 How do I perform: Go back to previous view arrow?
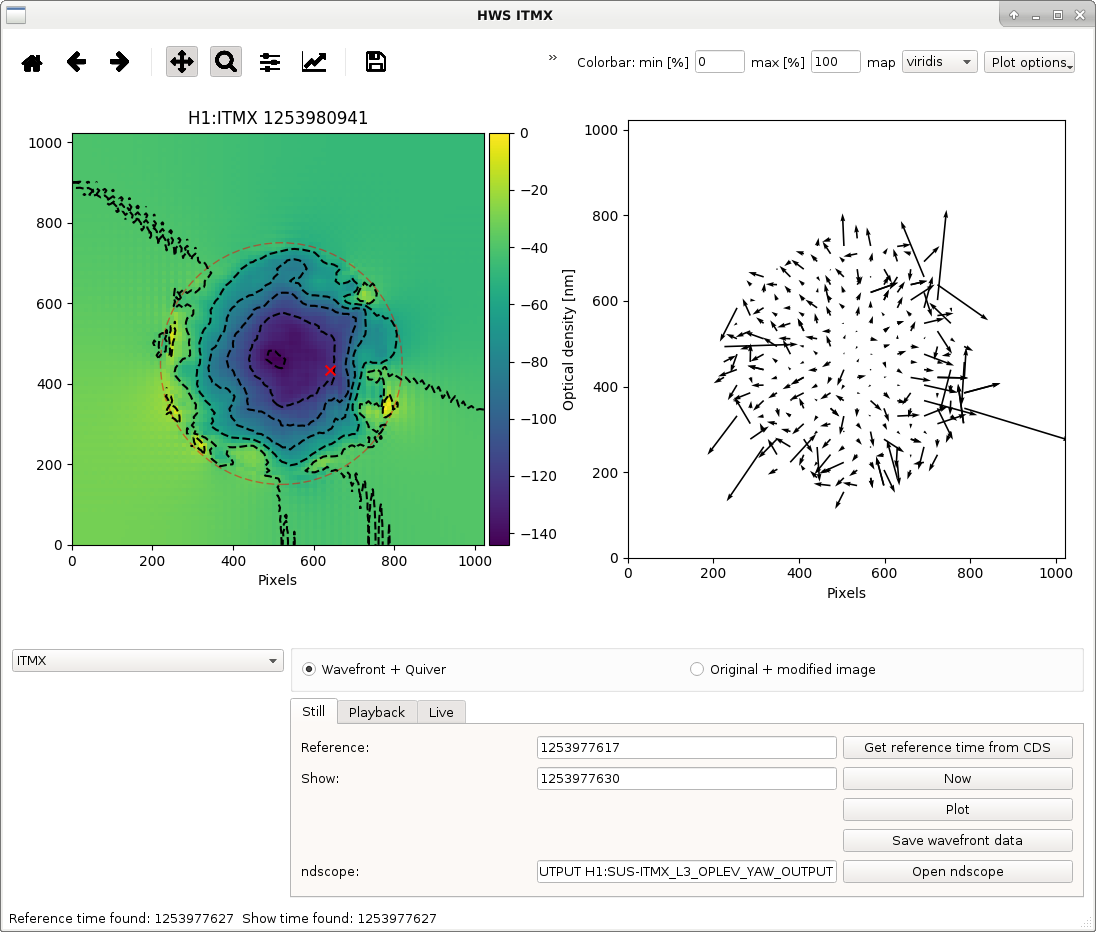pos(76,62)
